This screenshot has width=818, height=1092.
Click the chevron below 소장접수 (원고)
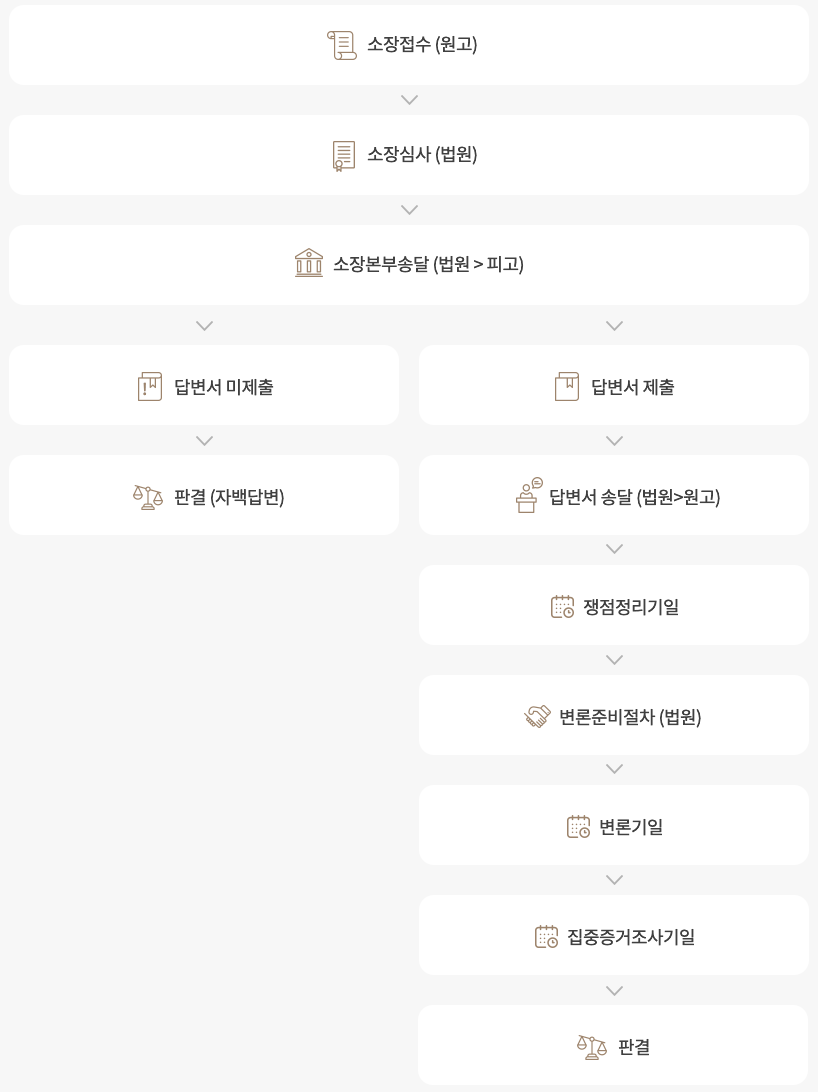point(409,100)
